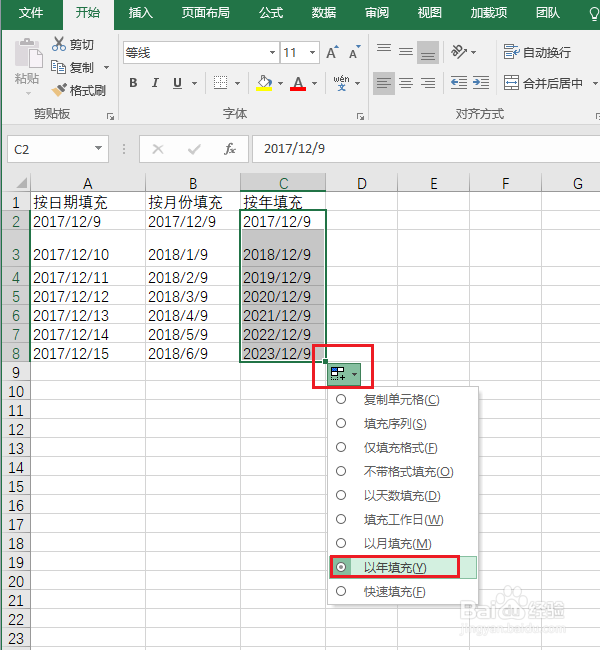Toggle Bold formatting
Viewport: 600px width, 650px height.
(133, 83)
